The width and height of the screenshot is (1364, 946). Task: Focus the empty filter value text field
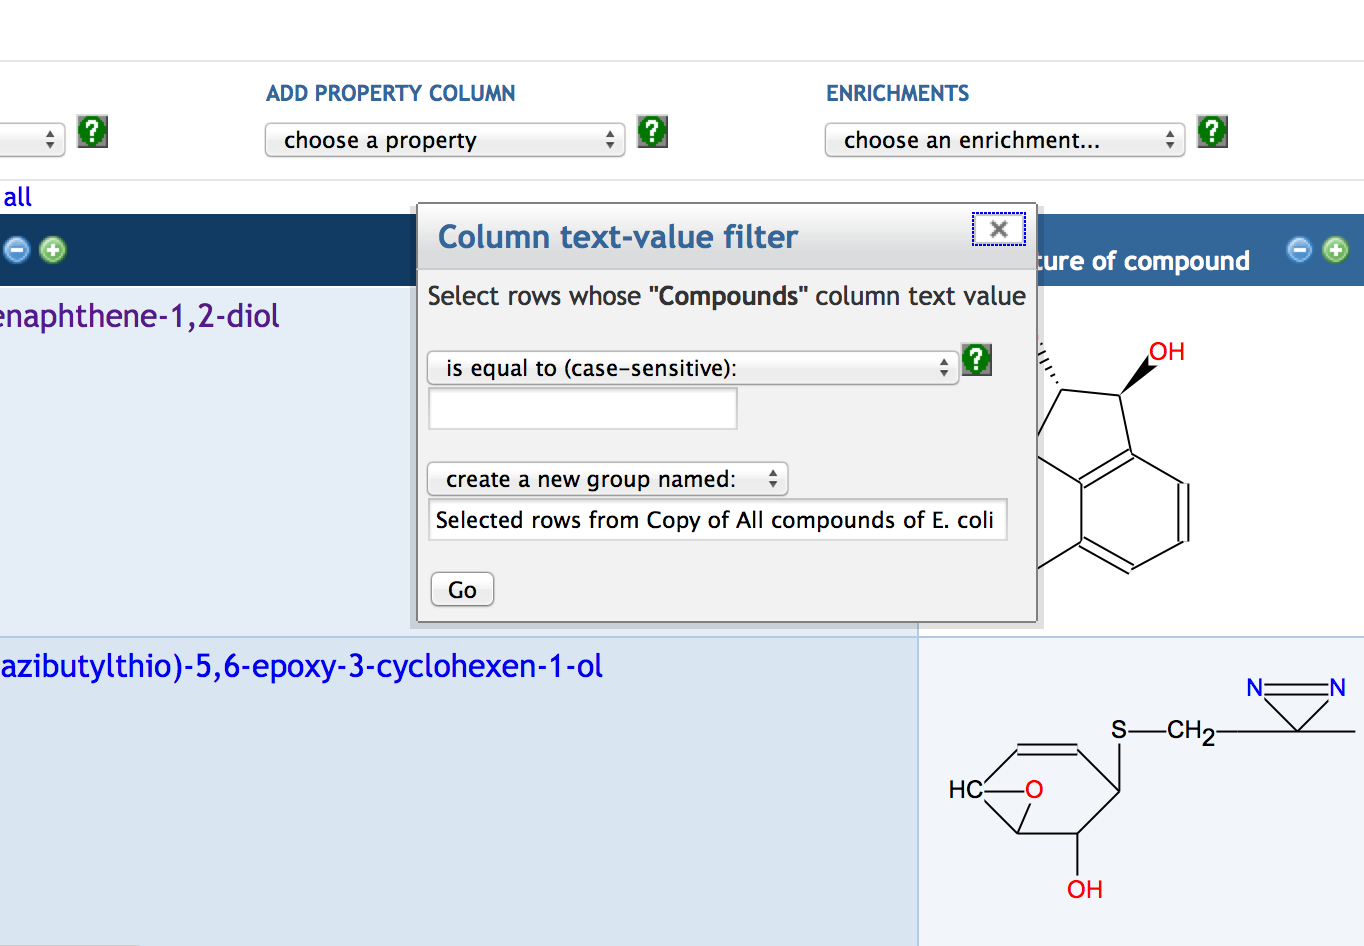(x=582, y=409)
